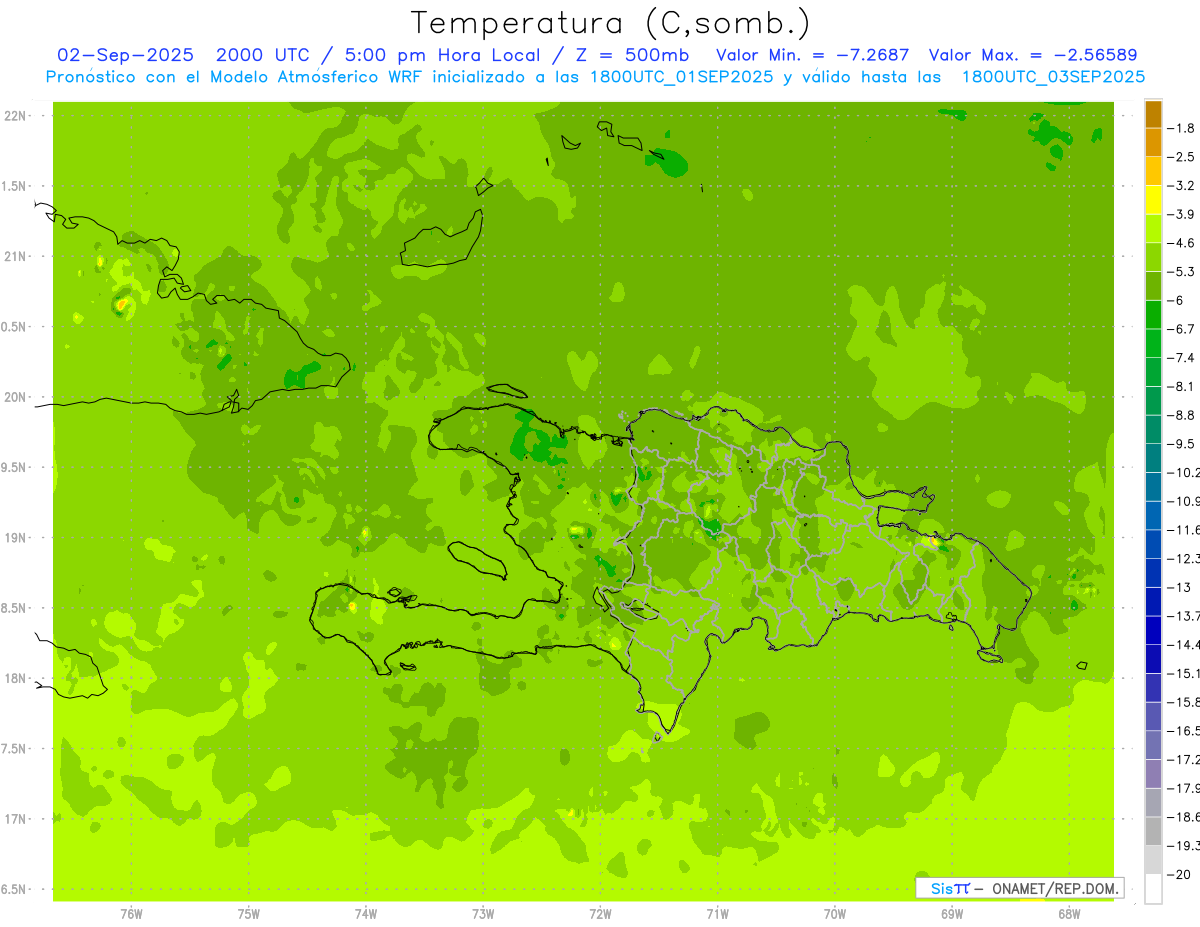Viewport: 1200px width, 927px height.
Task: Click the "Temperatura (C,somb.)" chart title
Action: 610,22
